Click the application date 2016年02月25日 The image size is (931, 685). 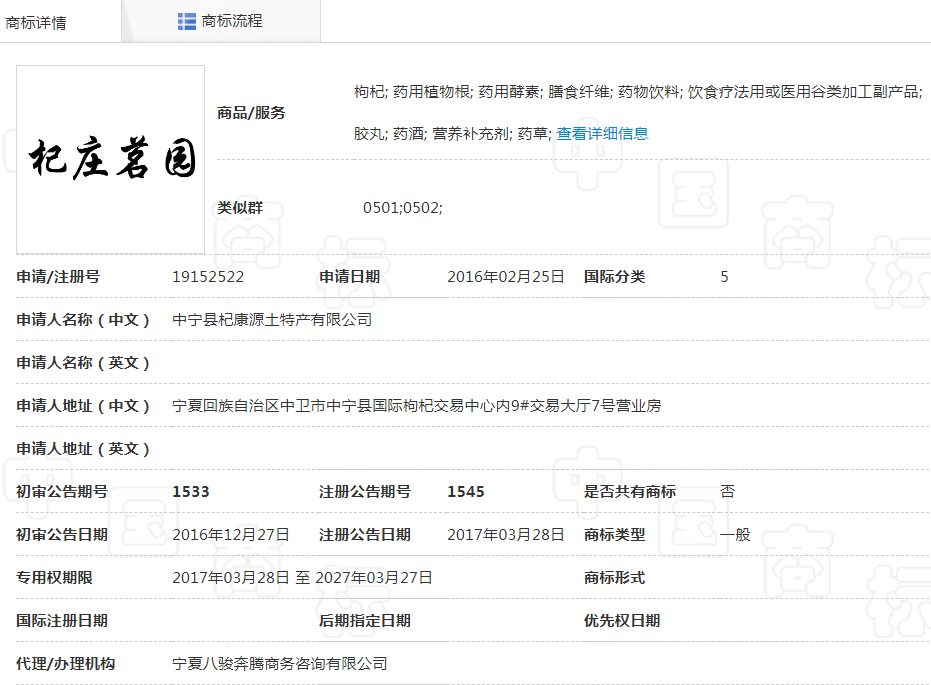(506, 277)
